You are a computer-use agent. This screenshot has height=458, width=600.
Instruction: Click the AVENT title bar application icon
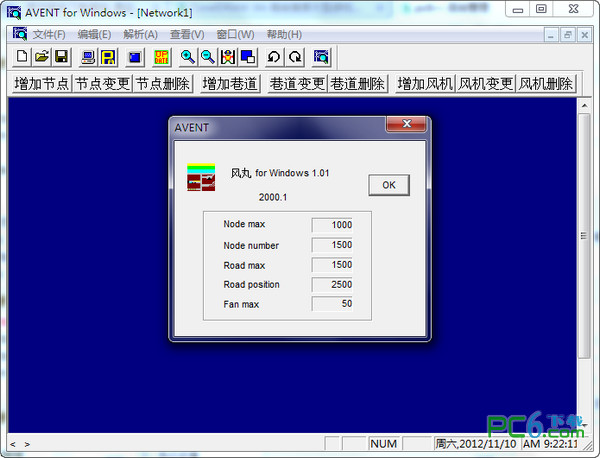tap(14, 13)
